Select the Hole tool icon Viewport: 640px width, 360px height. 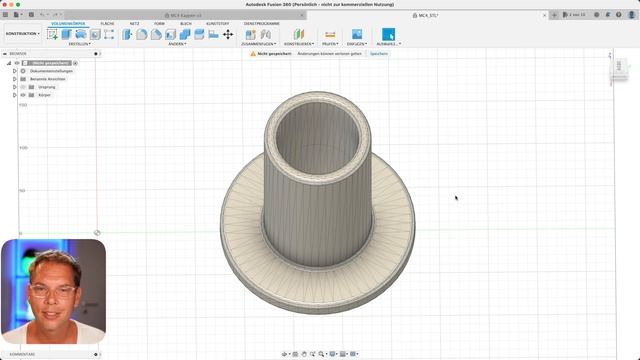(x=95, y=34)
